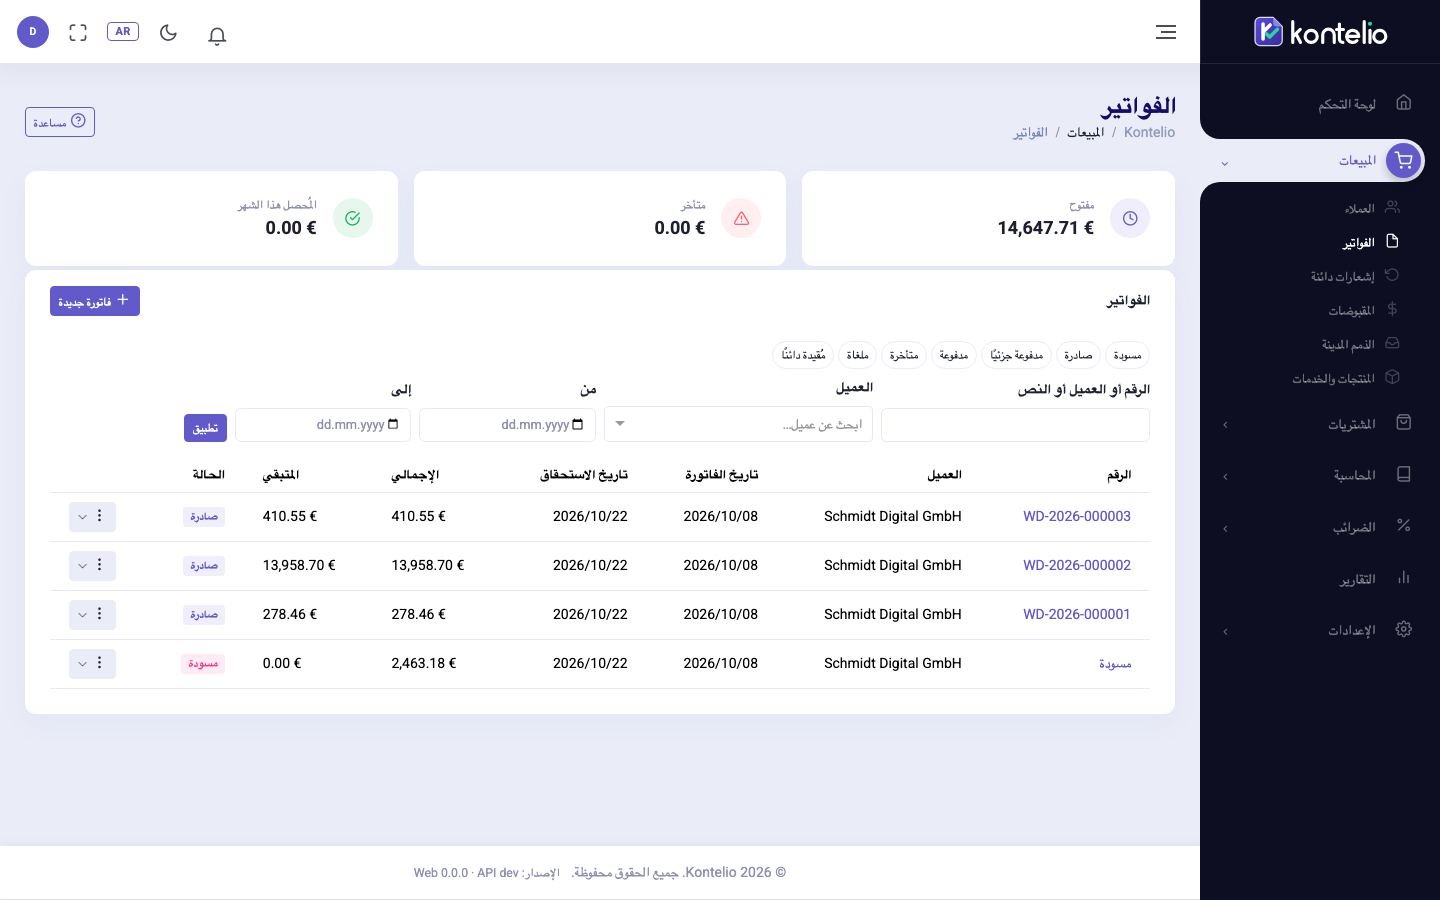Click the shopping cart icon for المبيعات
The width and height of the screenshot is (1440, 900).
tap(1403, 160)
